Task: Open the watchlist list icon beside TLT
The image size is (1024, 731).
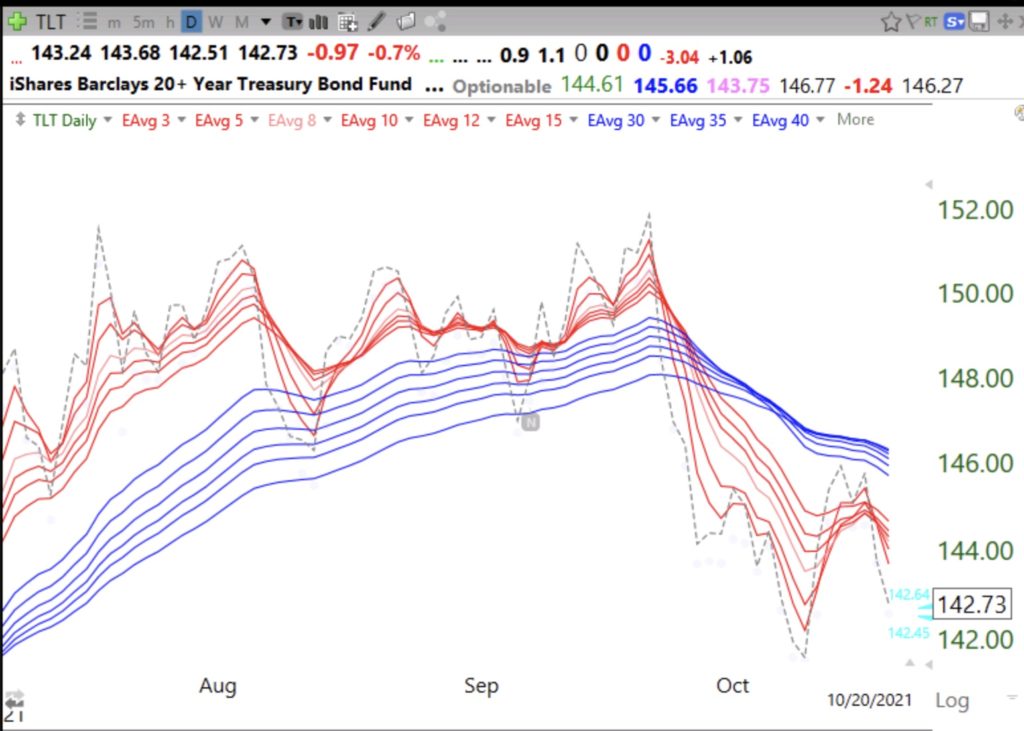Action: 87,21
